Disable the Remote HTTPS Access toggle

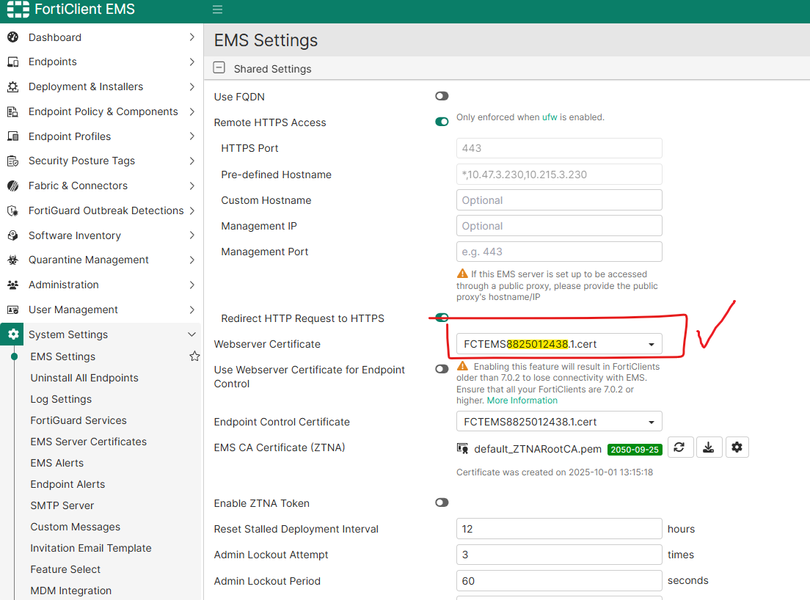(441, 122)
